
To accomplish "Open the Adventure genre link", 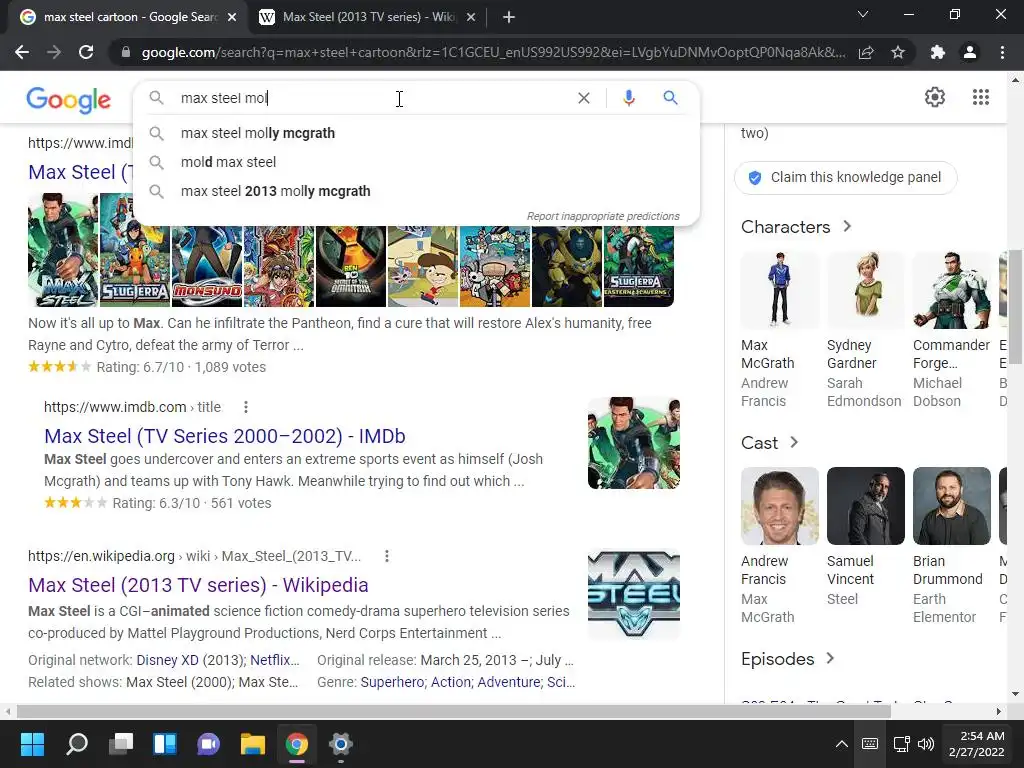I will [x=509, y=682].
